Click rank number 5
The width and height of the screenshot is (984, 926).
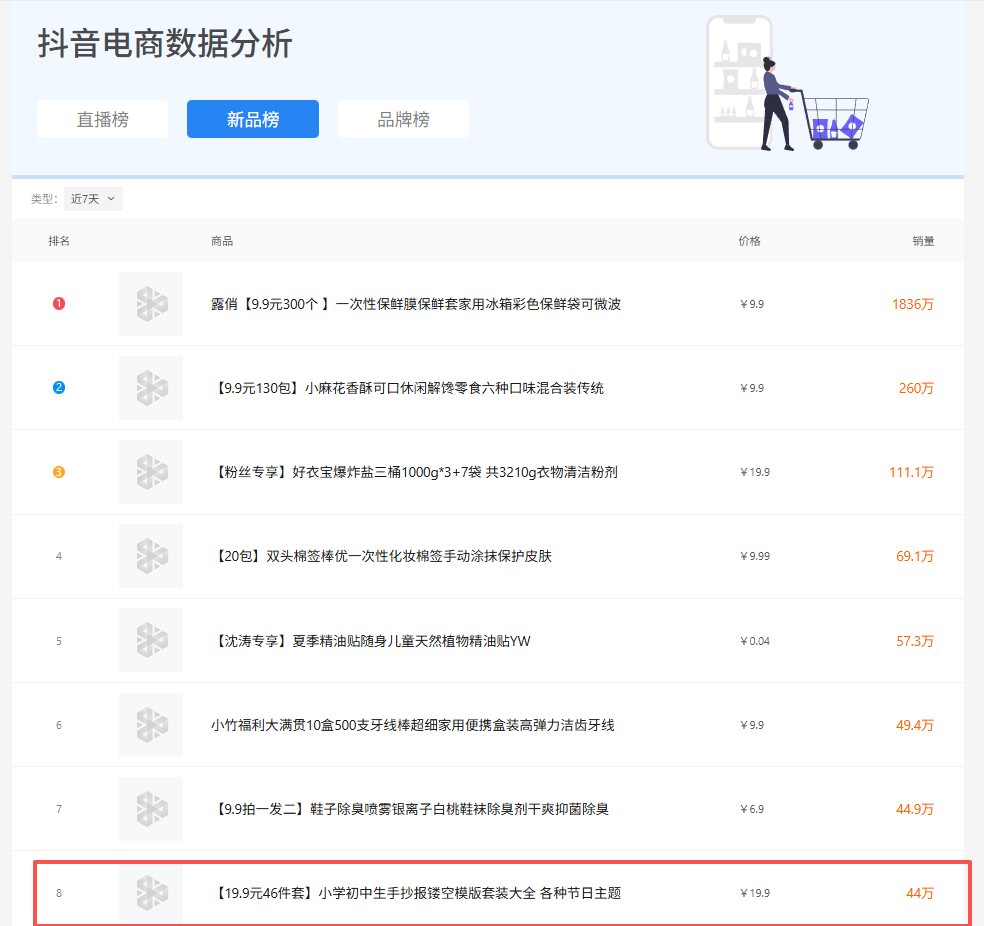(59, 641)
